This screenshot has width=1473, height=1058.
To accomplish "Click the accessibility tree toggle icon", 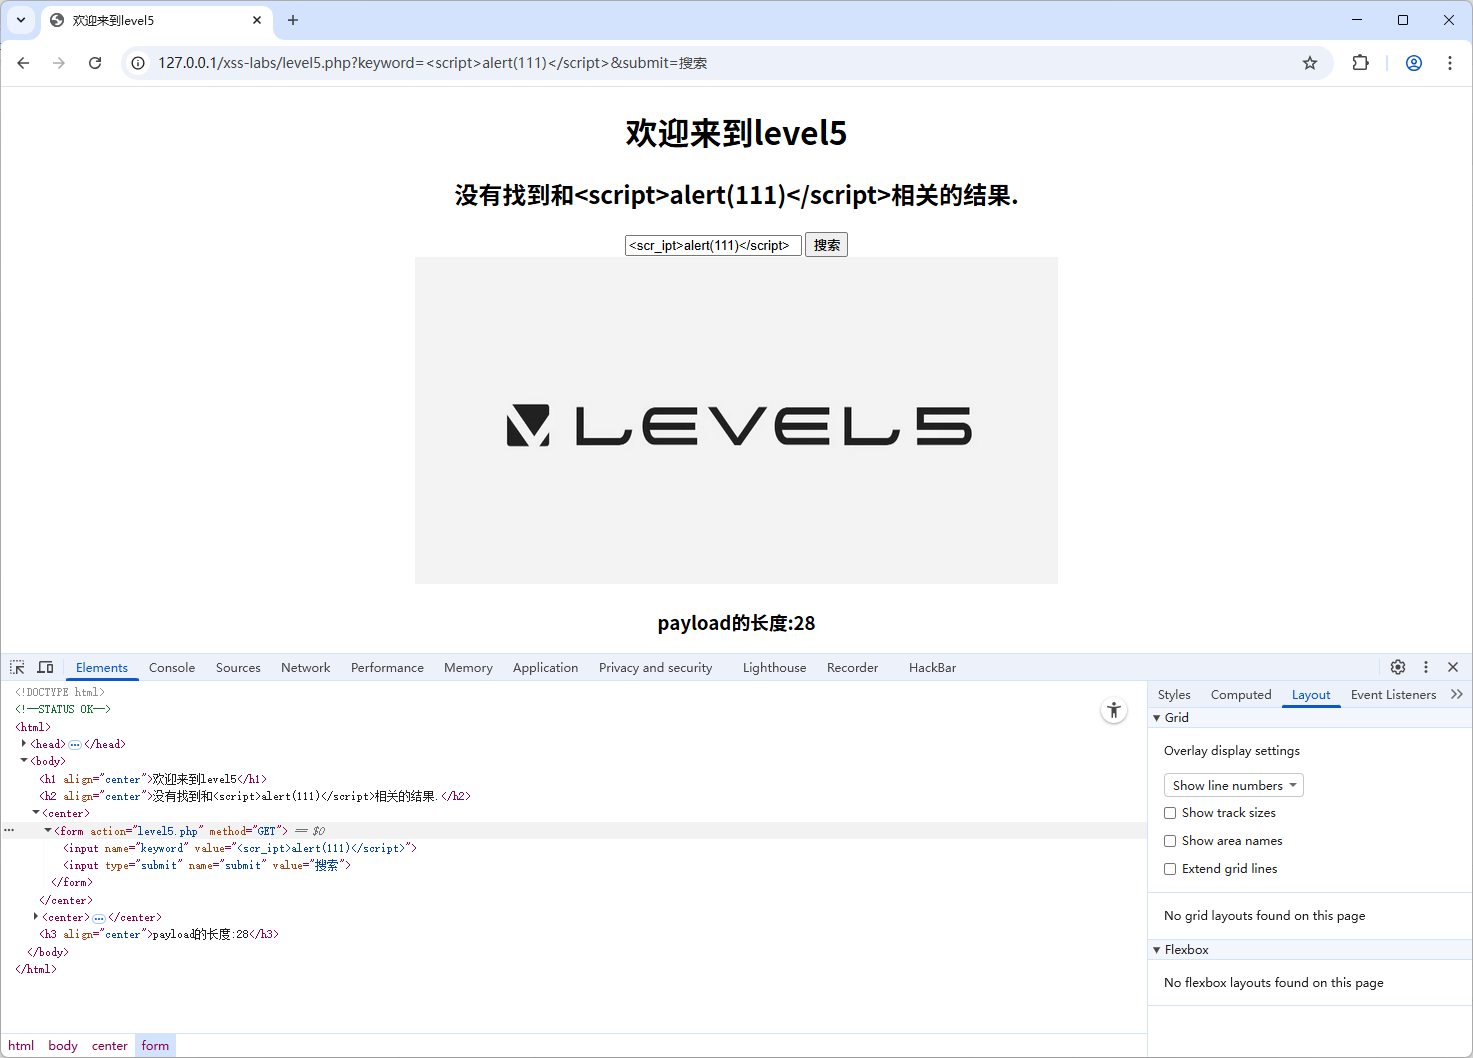I will [1114, 710].
